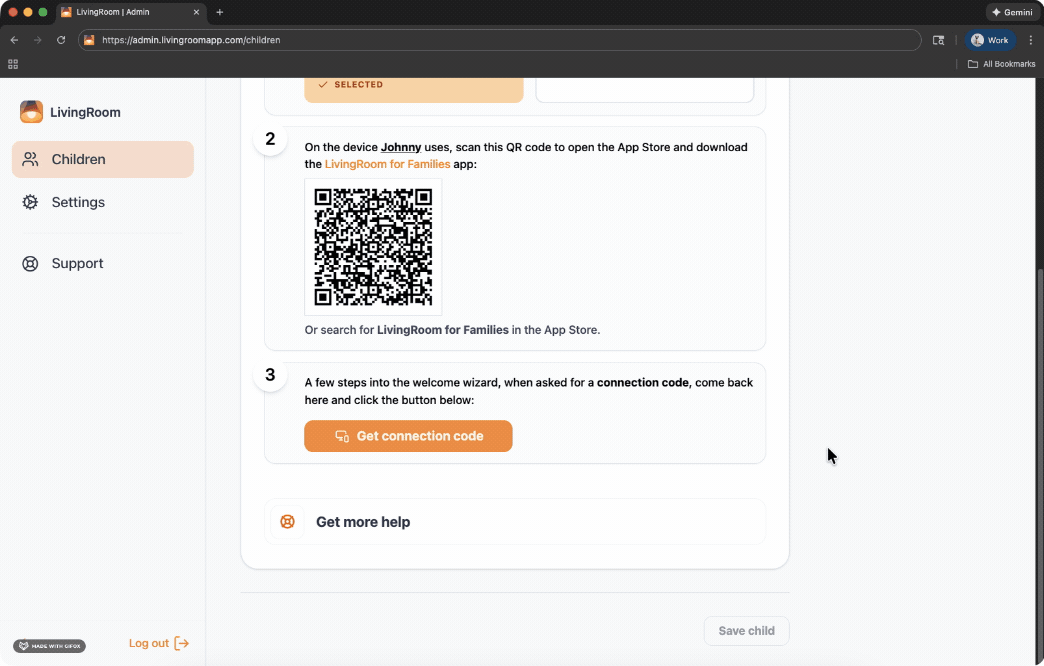Click the LivingRoom logo icon in sidebar
1044x666 pixels.
31,112
